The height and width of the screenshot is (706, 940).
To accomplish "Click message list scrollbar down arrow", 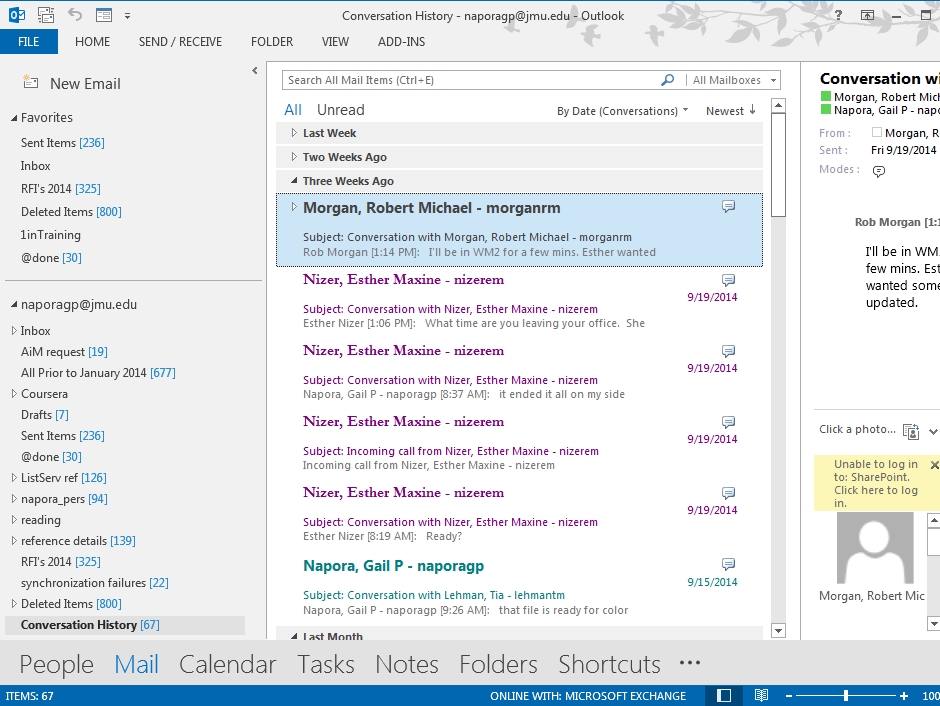I will [x=778, y=630].
